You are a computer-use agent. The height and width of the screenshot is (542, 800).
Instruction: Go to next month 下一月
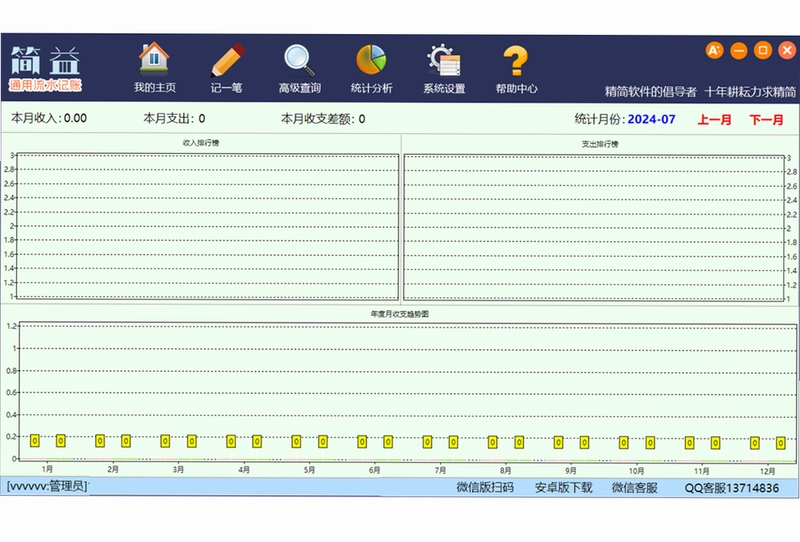click(x=766, y=120)
